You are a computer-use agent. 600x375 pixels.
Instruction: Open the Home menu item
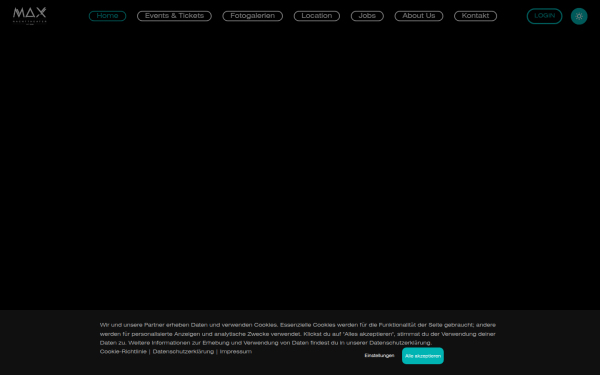[x=107, y=16]
